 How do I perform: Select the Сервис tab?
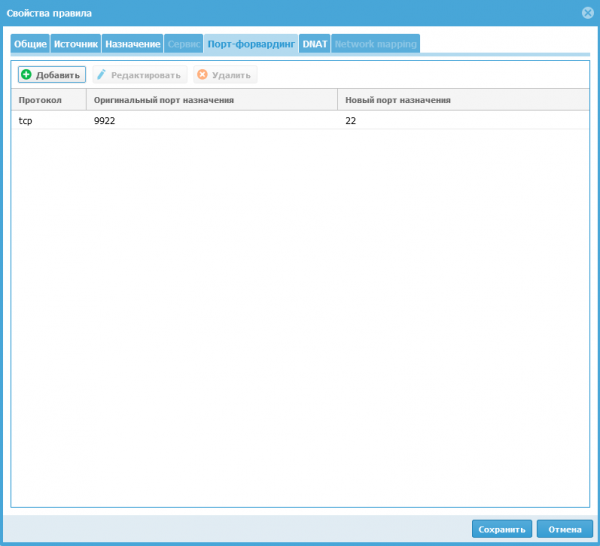[183, 44]
